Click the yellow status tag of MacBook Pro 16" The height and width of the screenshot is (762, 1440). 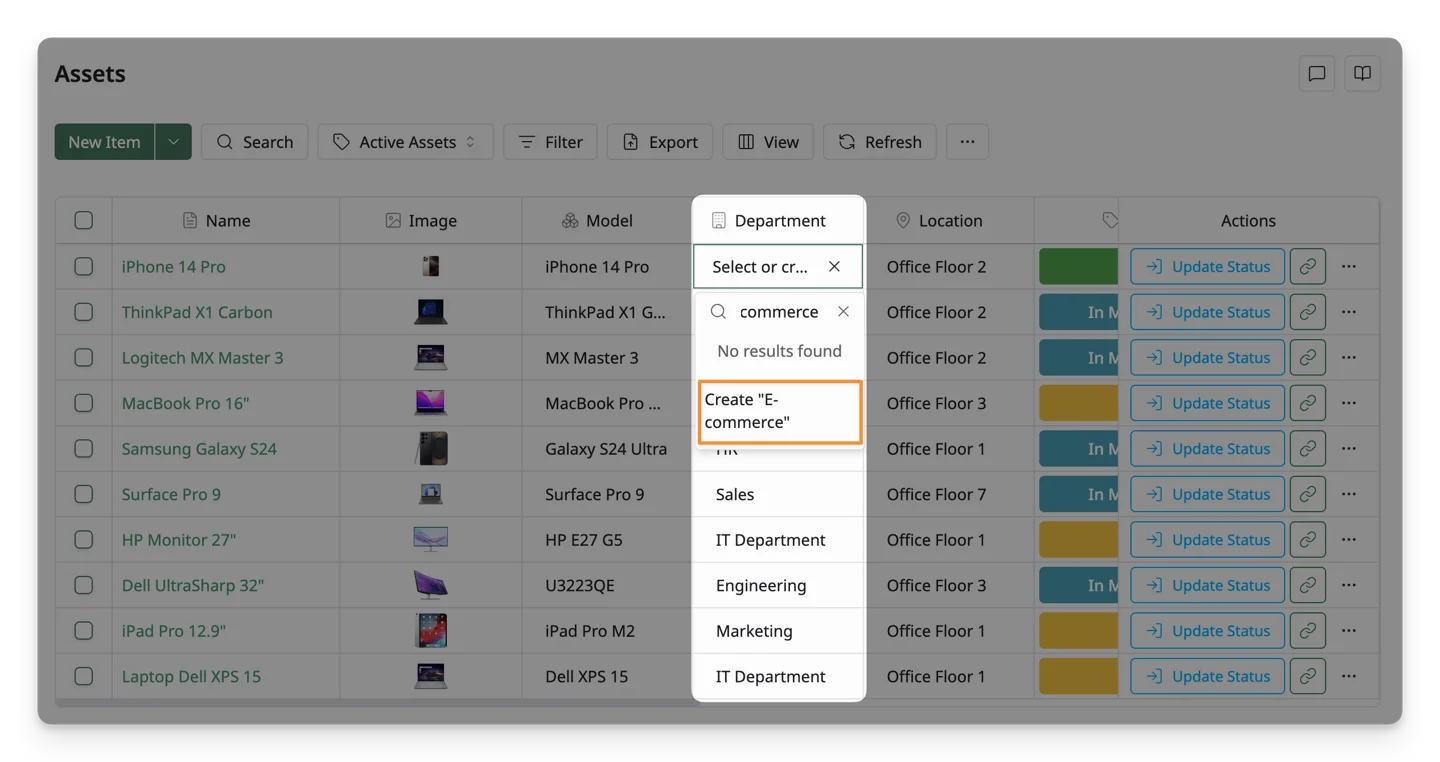pyautogui.click(x=1078, y=403)
